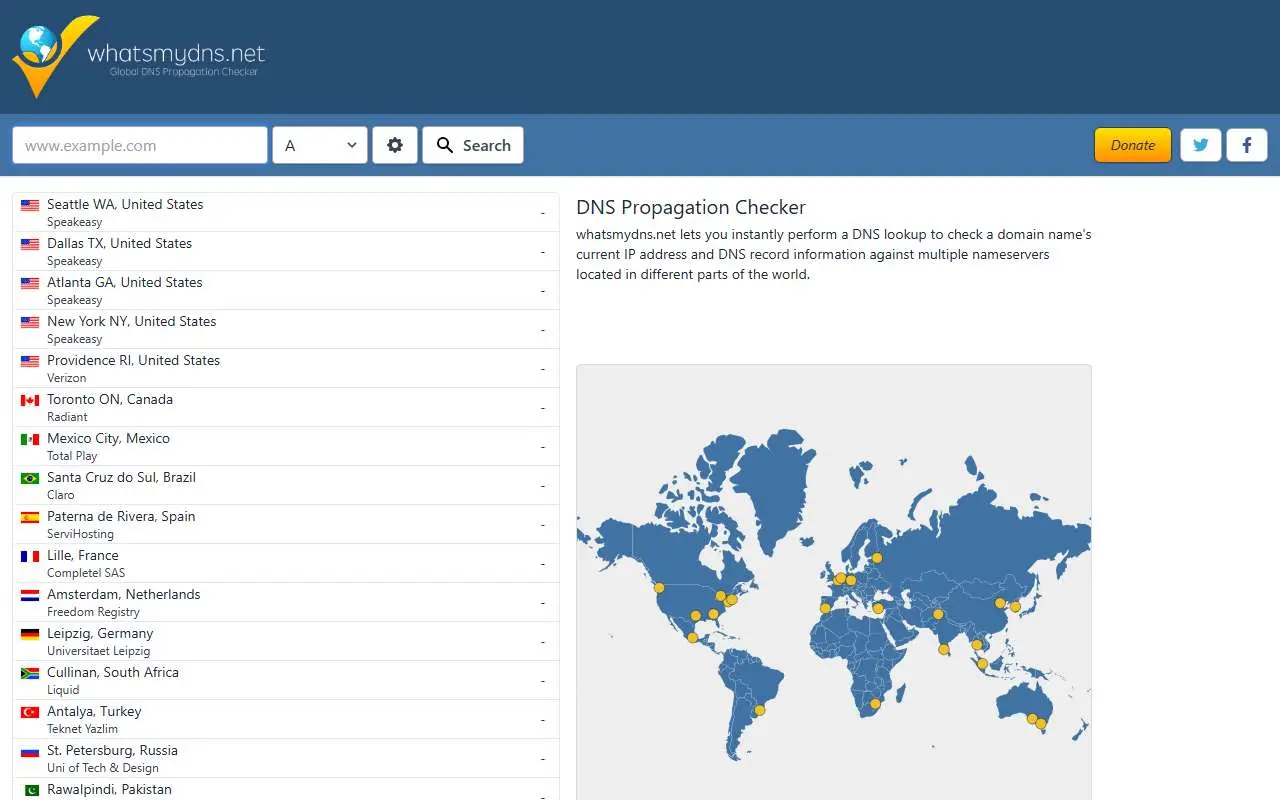Image resolution: width=1280 pixels, height=800 pixels.
Task: Click the "Teknet Yazlim" provider label
Action: tap(82, 729)
